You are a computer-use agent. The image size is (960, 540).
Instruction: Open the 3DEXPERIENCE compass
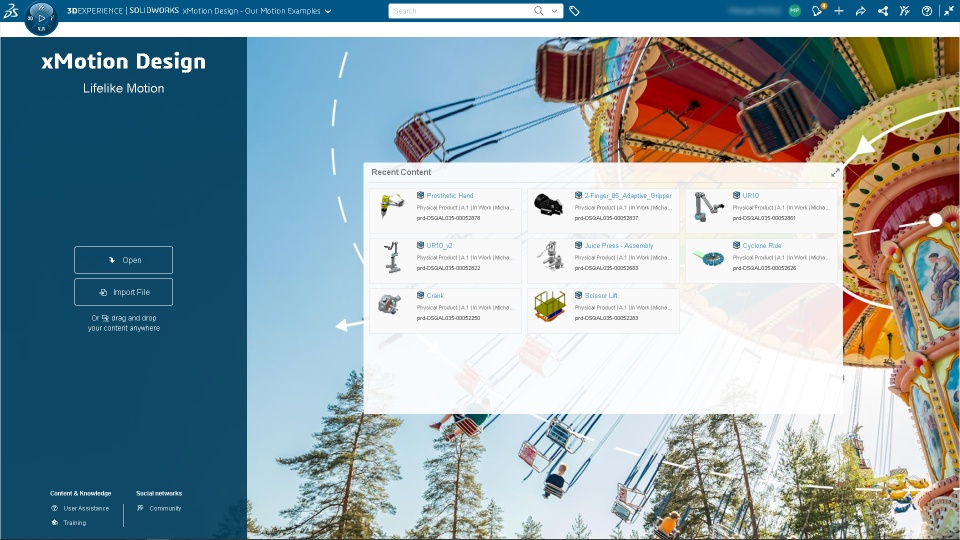41,18
